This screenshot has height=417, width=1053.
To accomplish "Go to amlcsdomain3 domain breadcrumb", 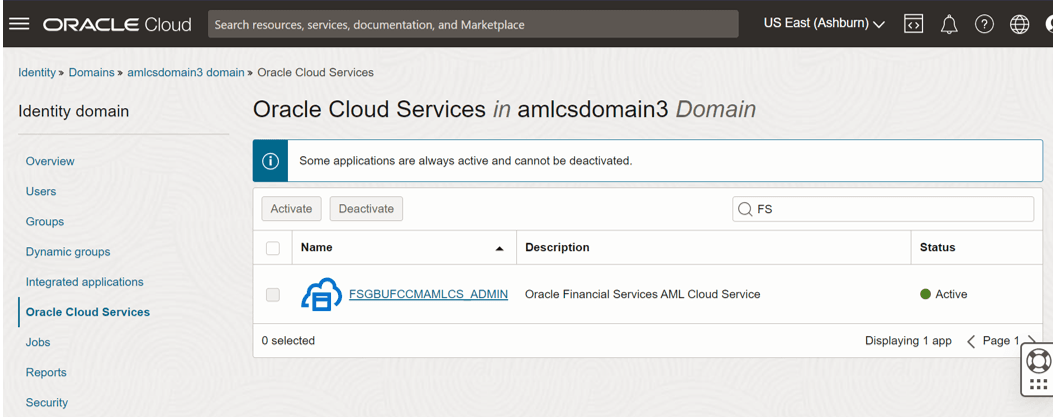I will pos(186,72).
